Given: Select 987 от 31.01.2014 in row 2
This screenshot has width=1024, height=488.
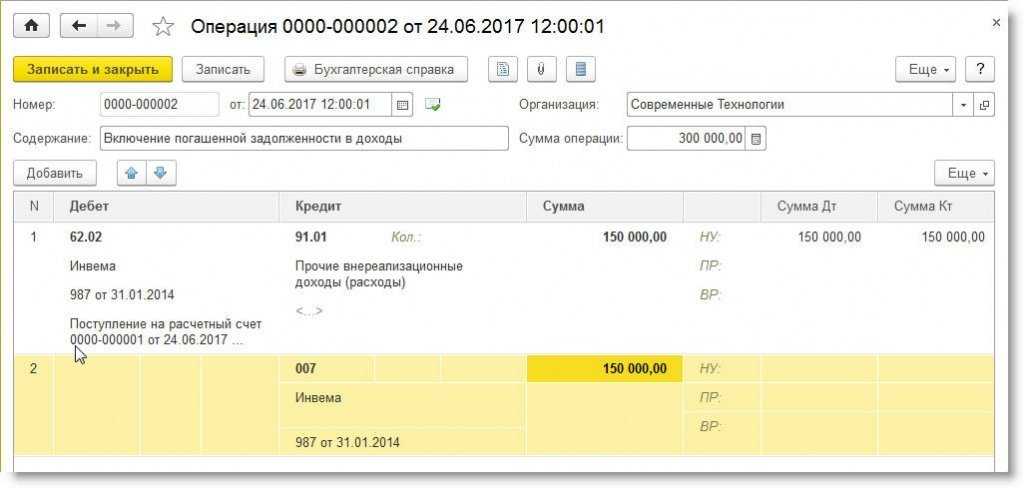Looking at the screenshot, I should point(347,442).
